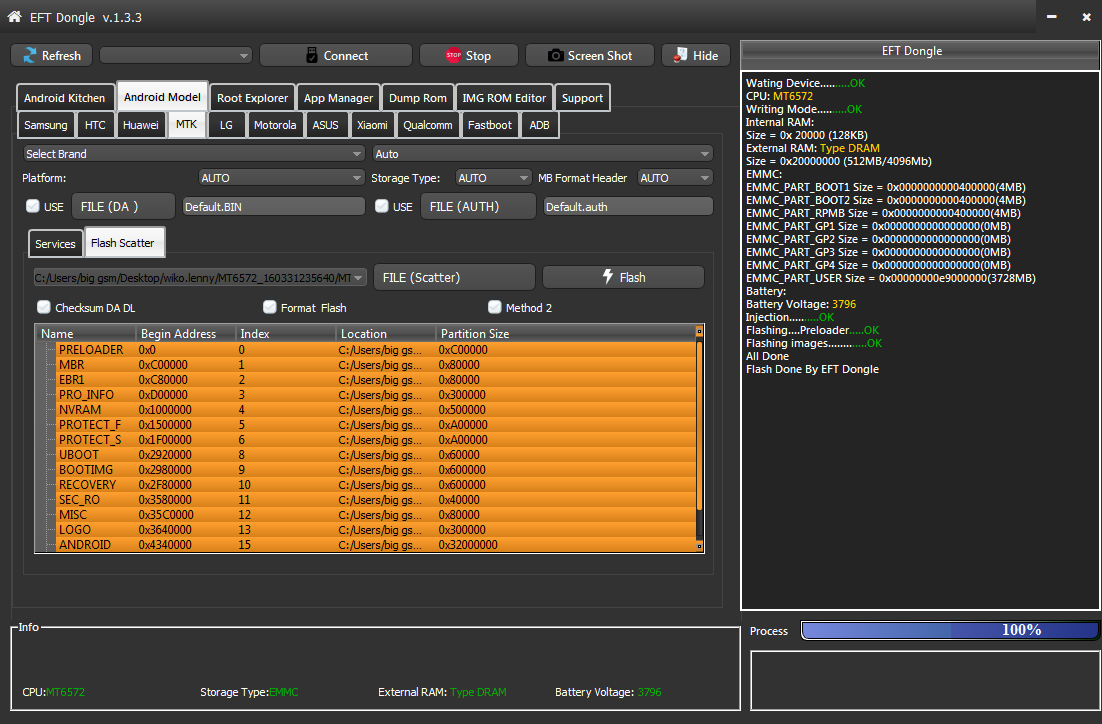The image size is (1102, 724).
Task: Click the Default.BIN input field
Action: coord(273,206)
